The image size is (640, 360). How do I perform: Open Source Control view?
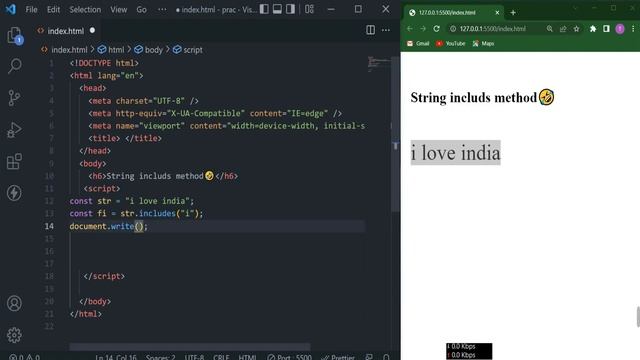(x=14, y=98)
